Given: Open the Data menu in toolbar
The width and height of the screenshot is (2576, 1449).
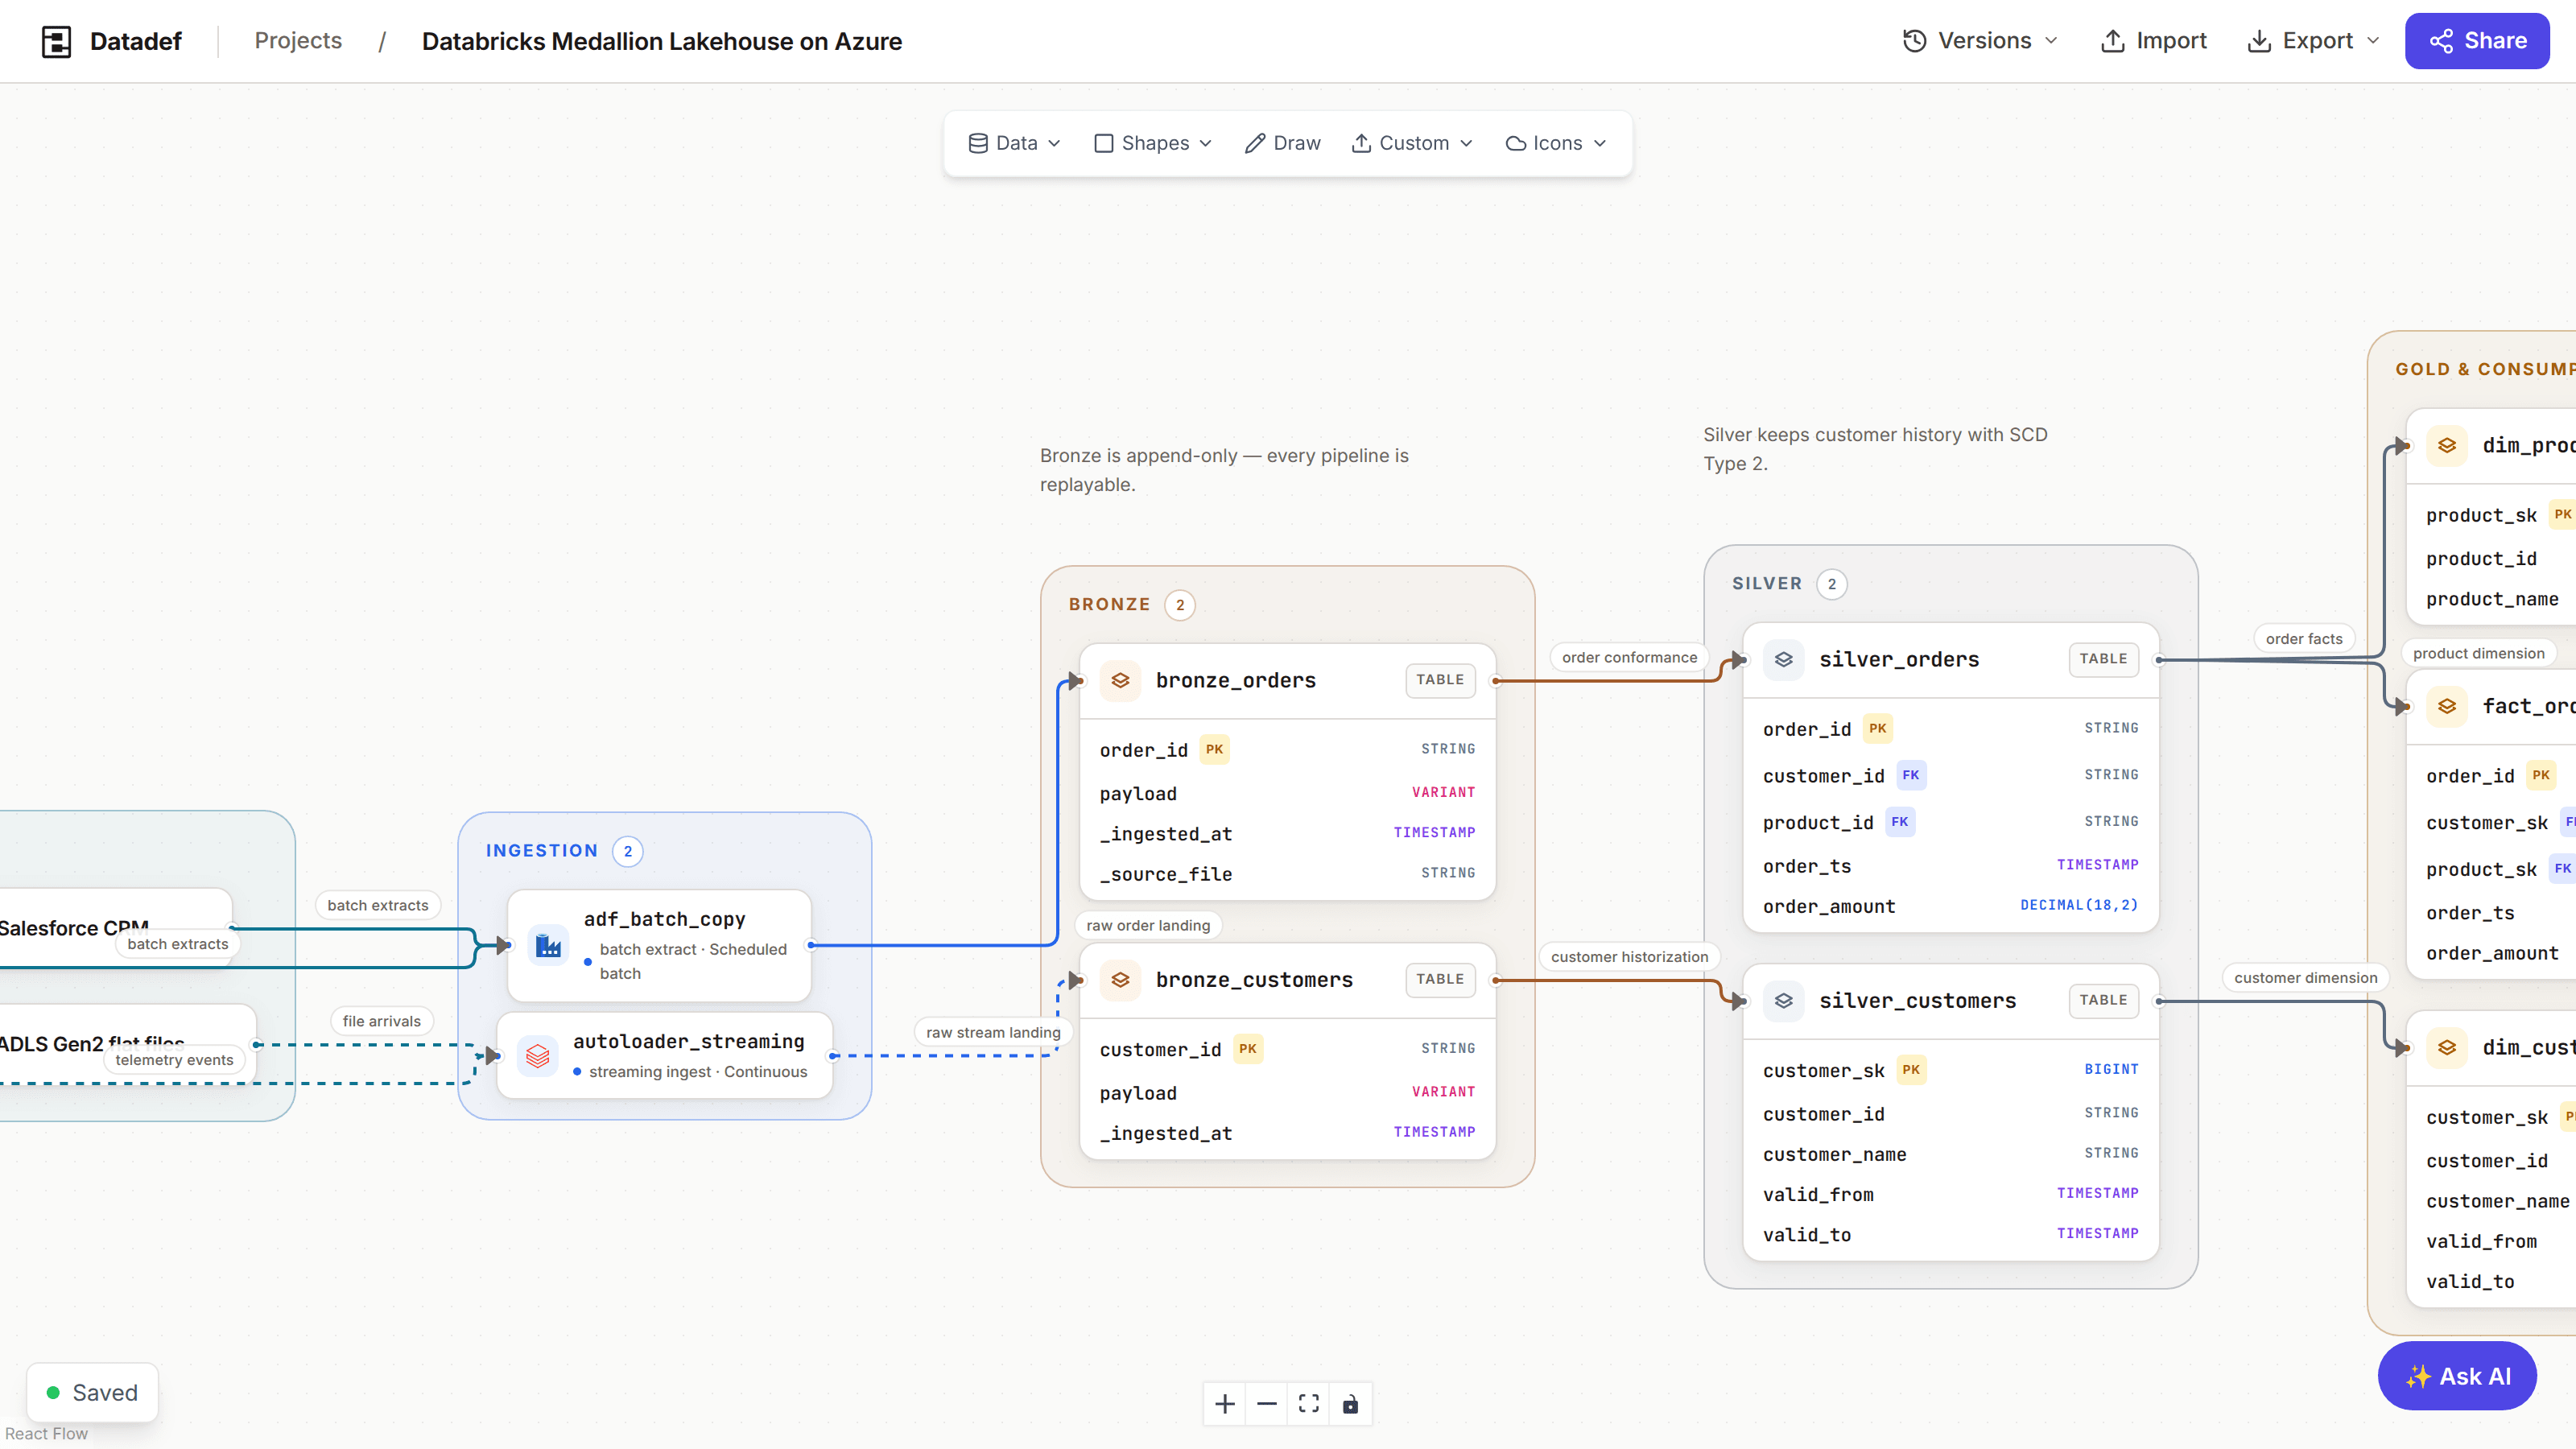Looking at the screenshot, I should [x=1014, y=143].
